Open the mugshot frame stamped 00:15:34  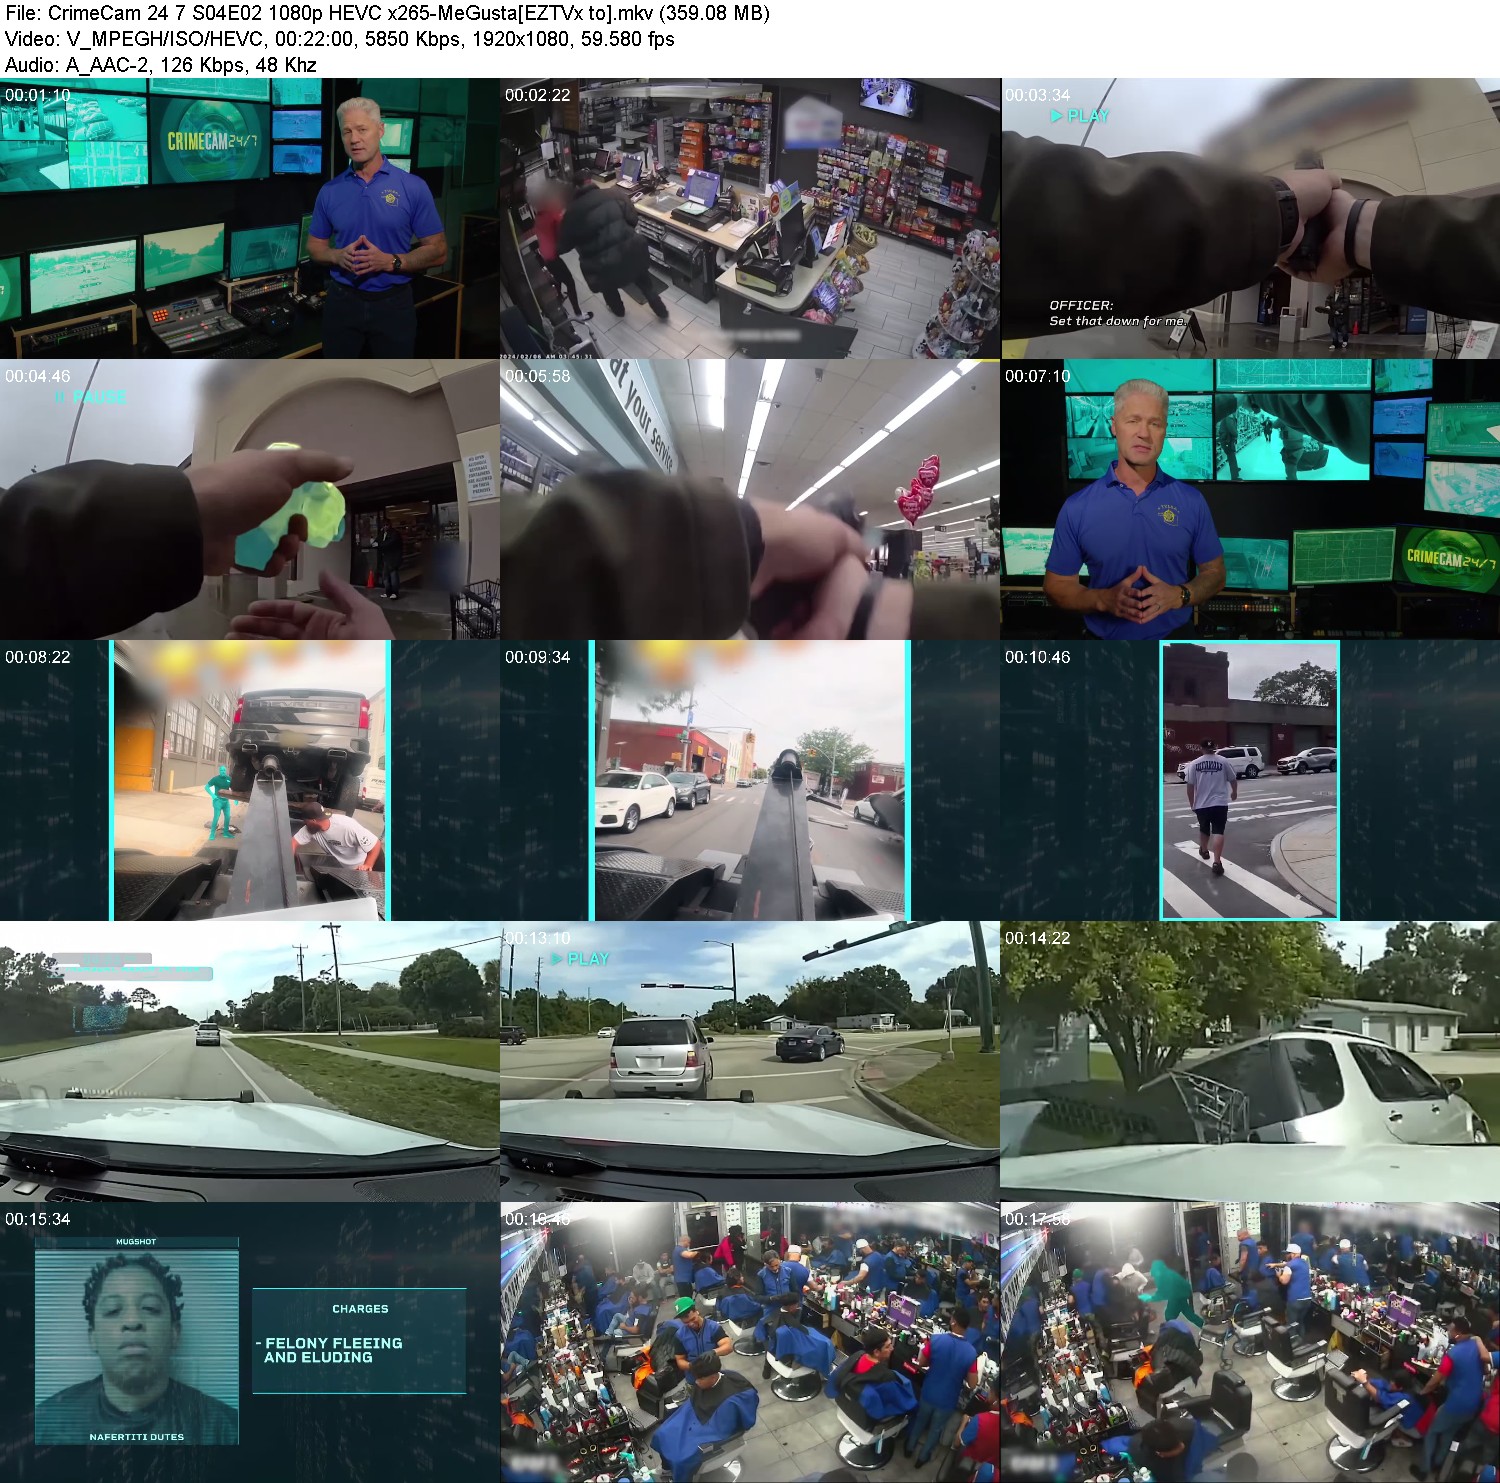point(250,1342)
